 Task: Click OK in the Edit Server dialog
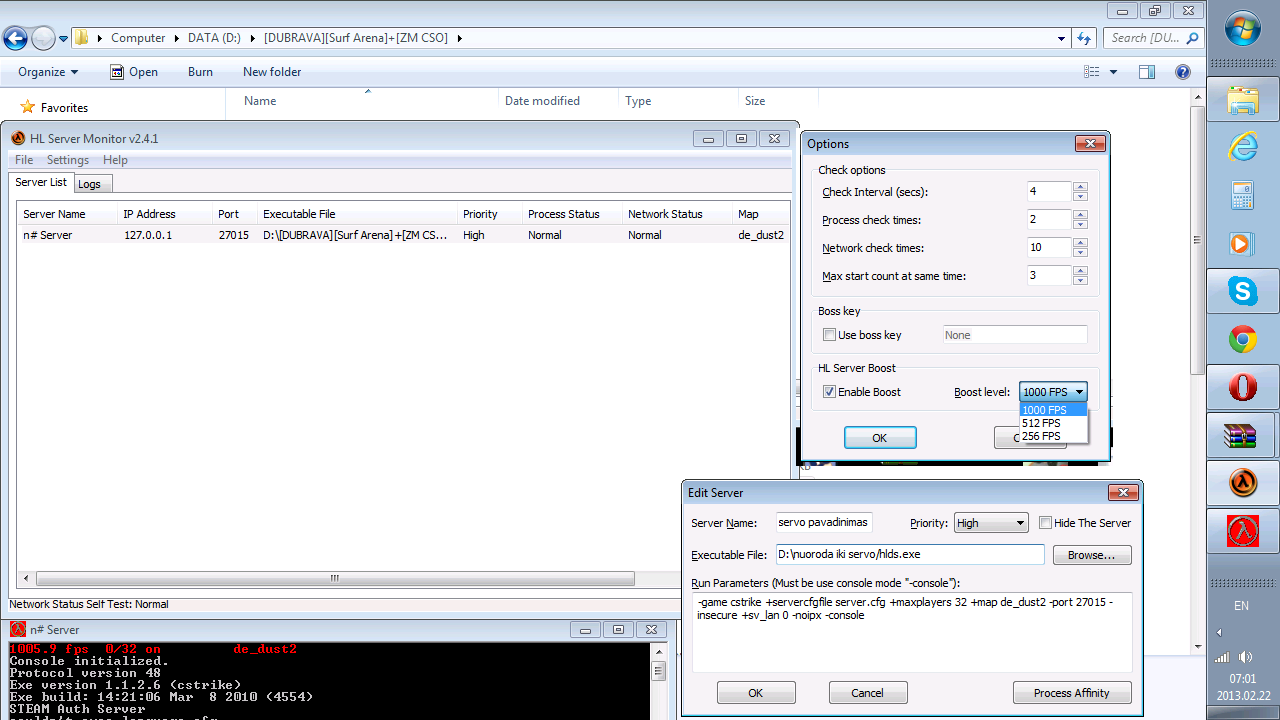[756, 693]
